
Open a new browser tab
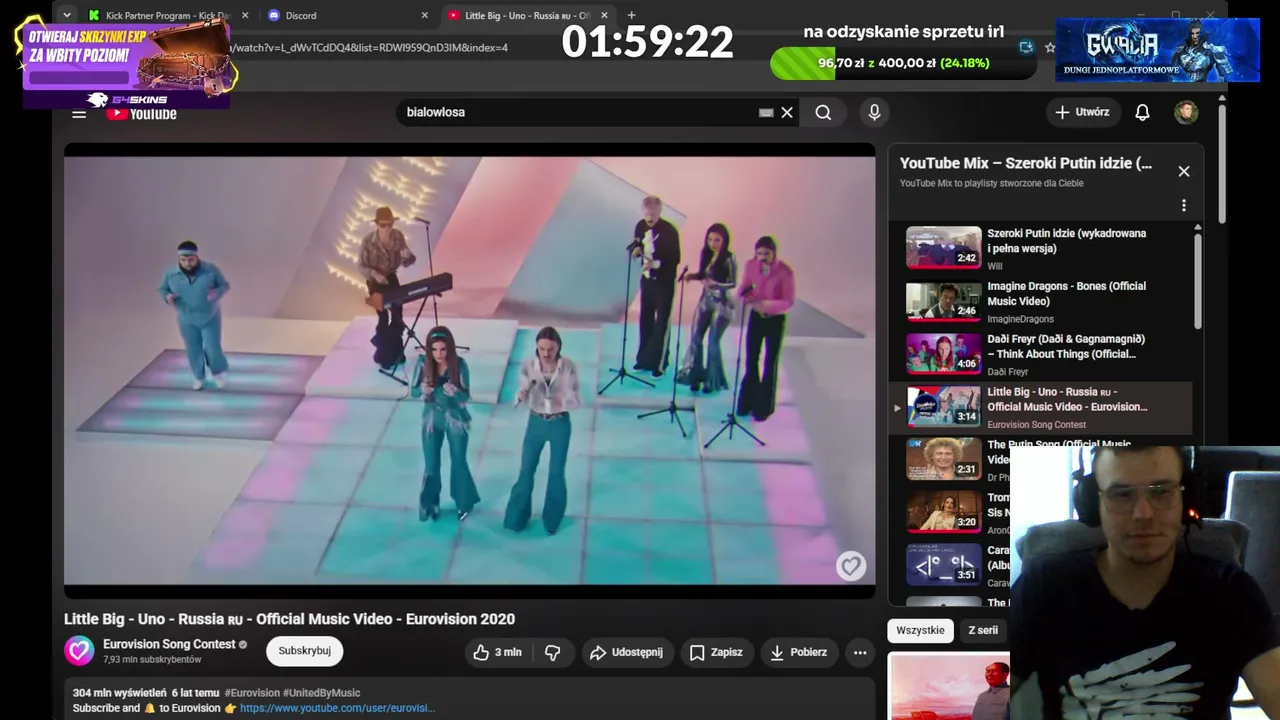click(631, 15)
